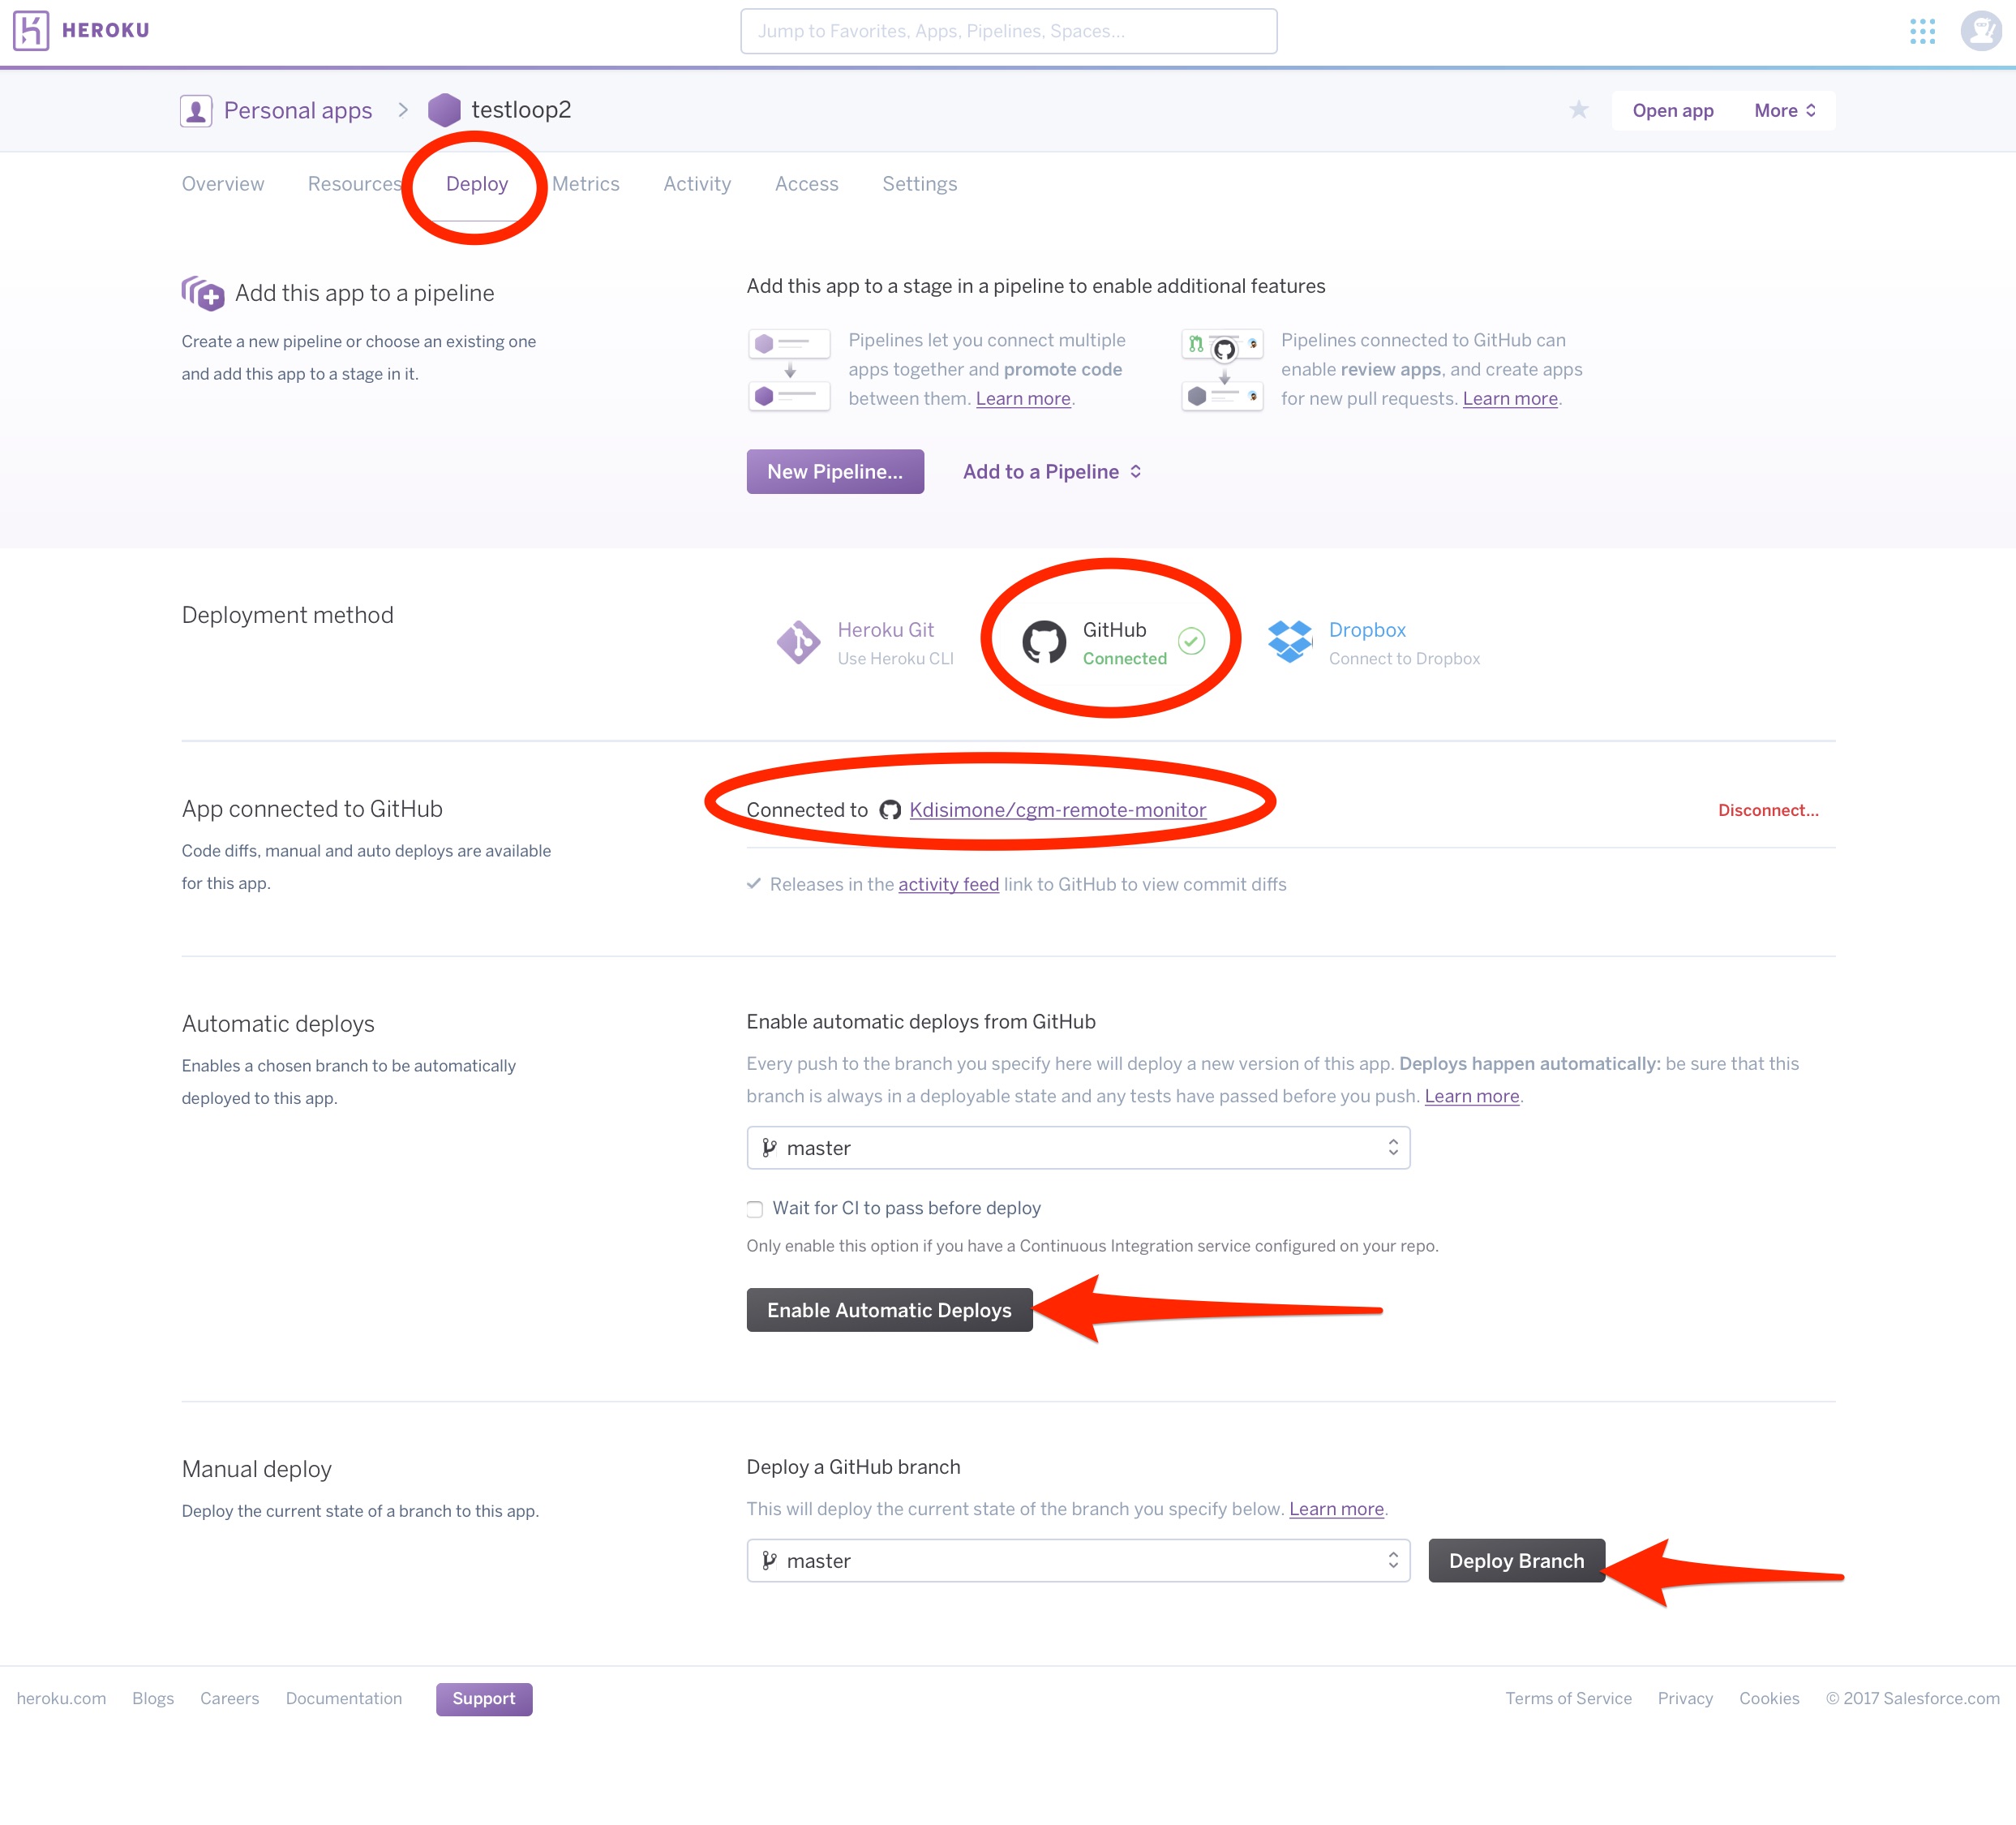Favorite this app with the star icon

1579,110
